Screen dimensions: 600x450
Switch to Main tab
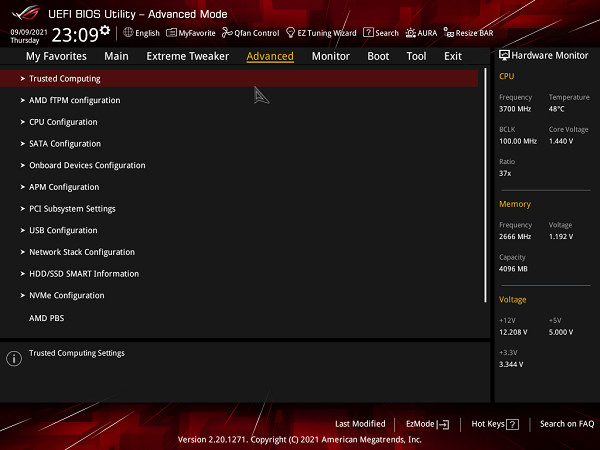point(116,56)
